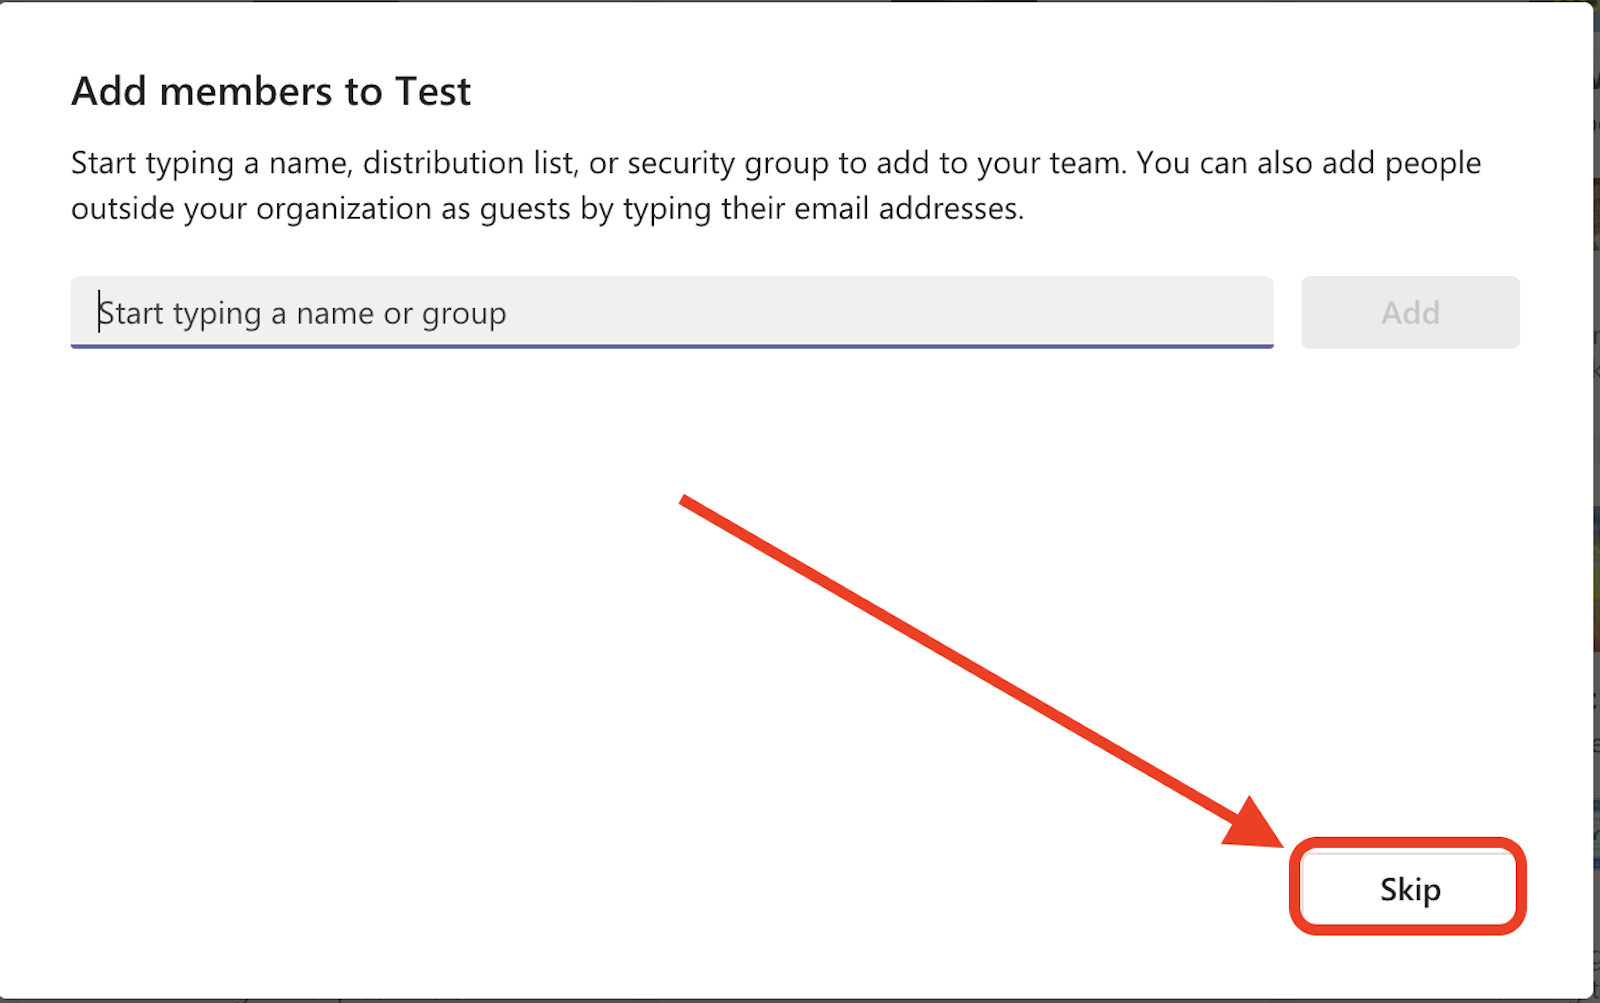Click the phrase 'security group' in the description
Screen dimensions: 1600x1003
(x=728, y=163)
